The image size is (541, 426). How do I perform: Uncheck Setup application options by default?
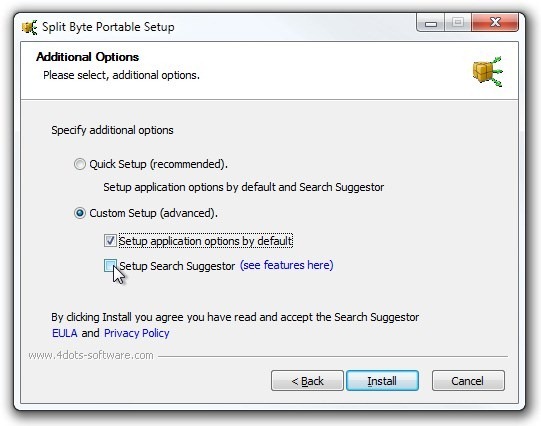(x=110, y=240)
